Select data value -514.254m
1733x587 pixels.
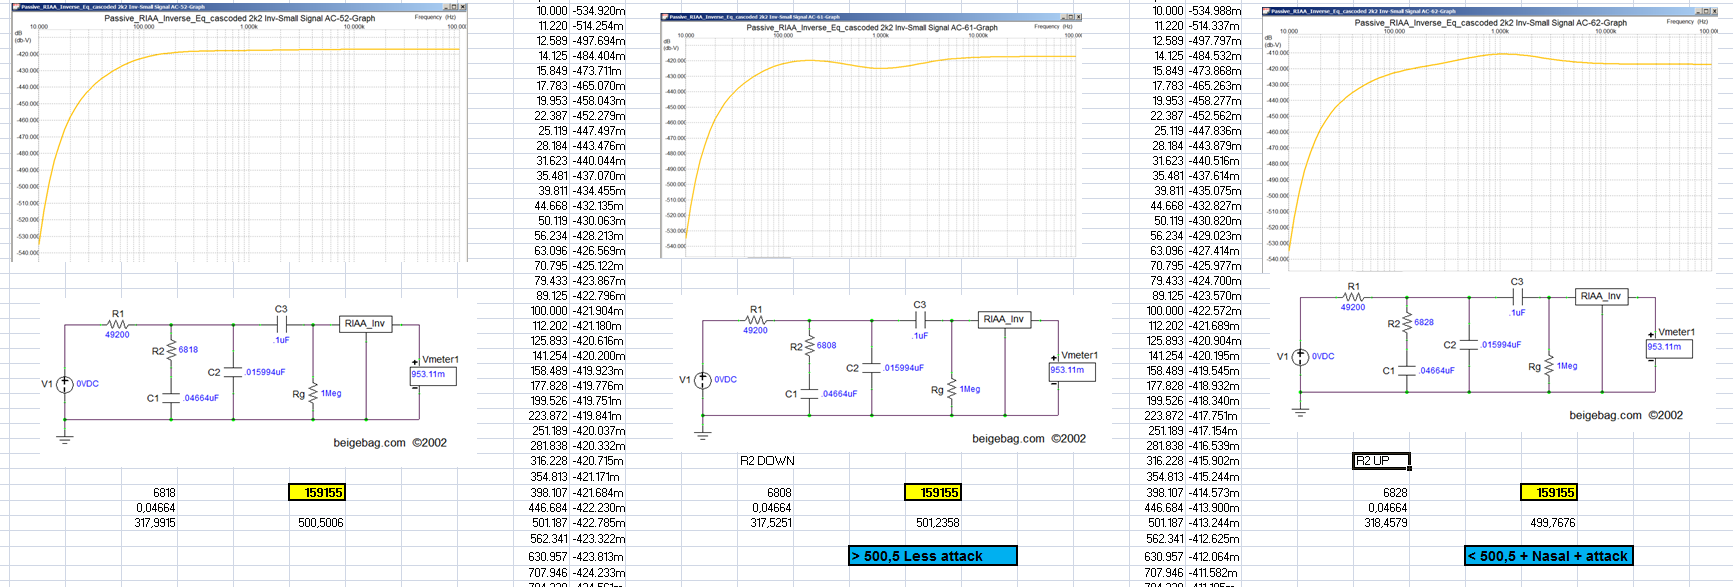click(598, 26)
